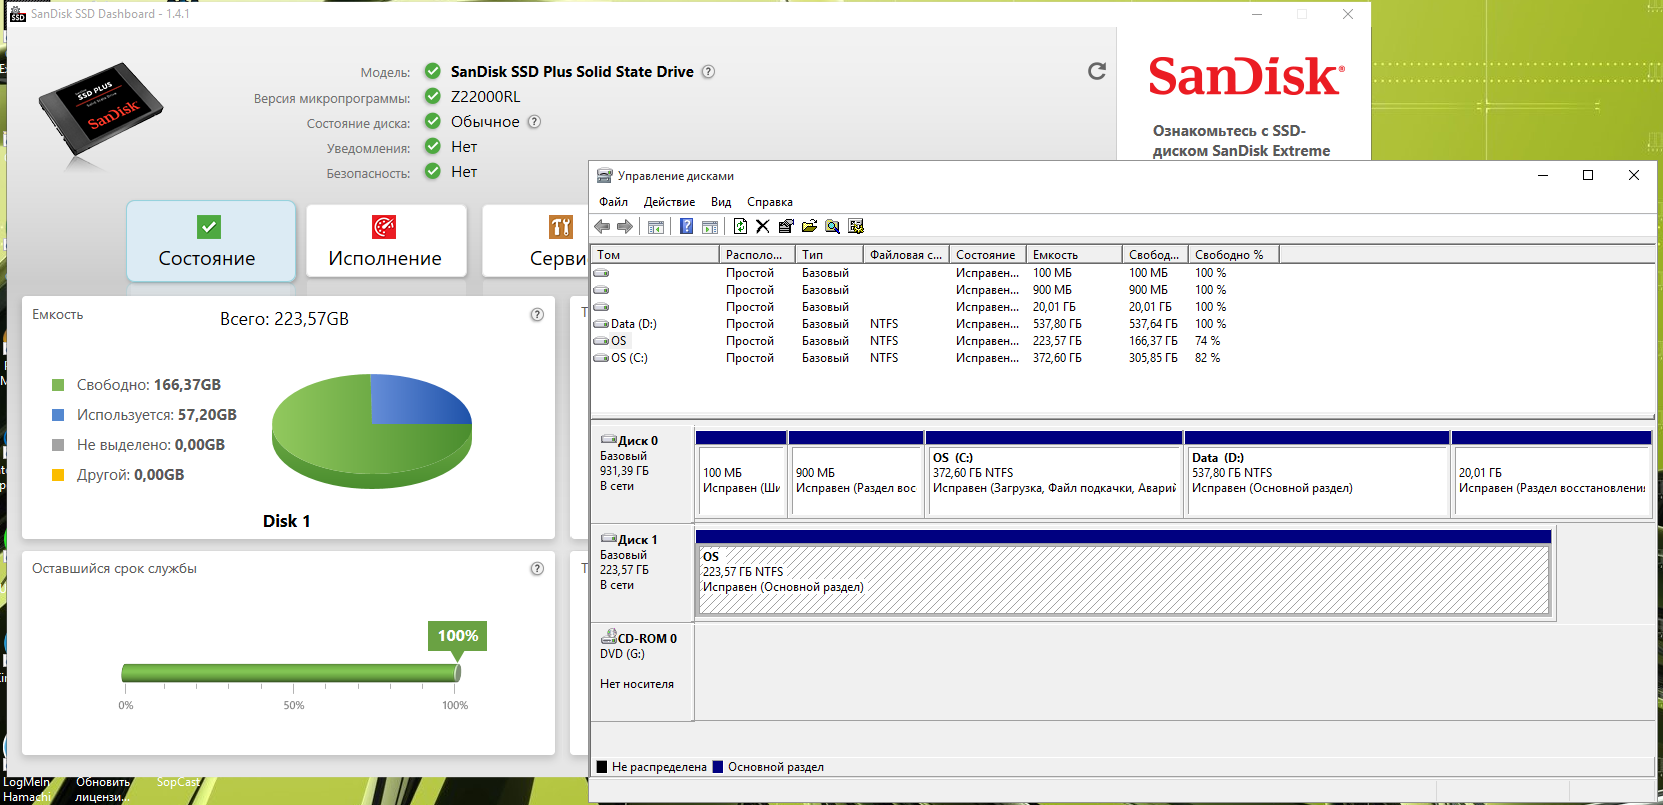Image resolution: width=1663 pixels, height=805 pixels.
Task: Open the Действие menu
Action: point(669,202)
